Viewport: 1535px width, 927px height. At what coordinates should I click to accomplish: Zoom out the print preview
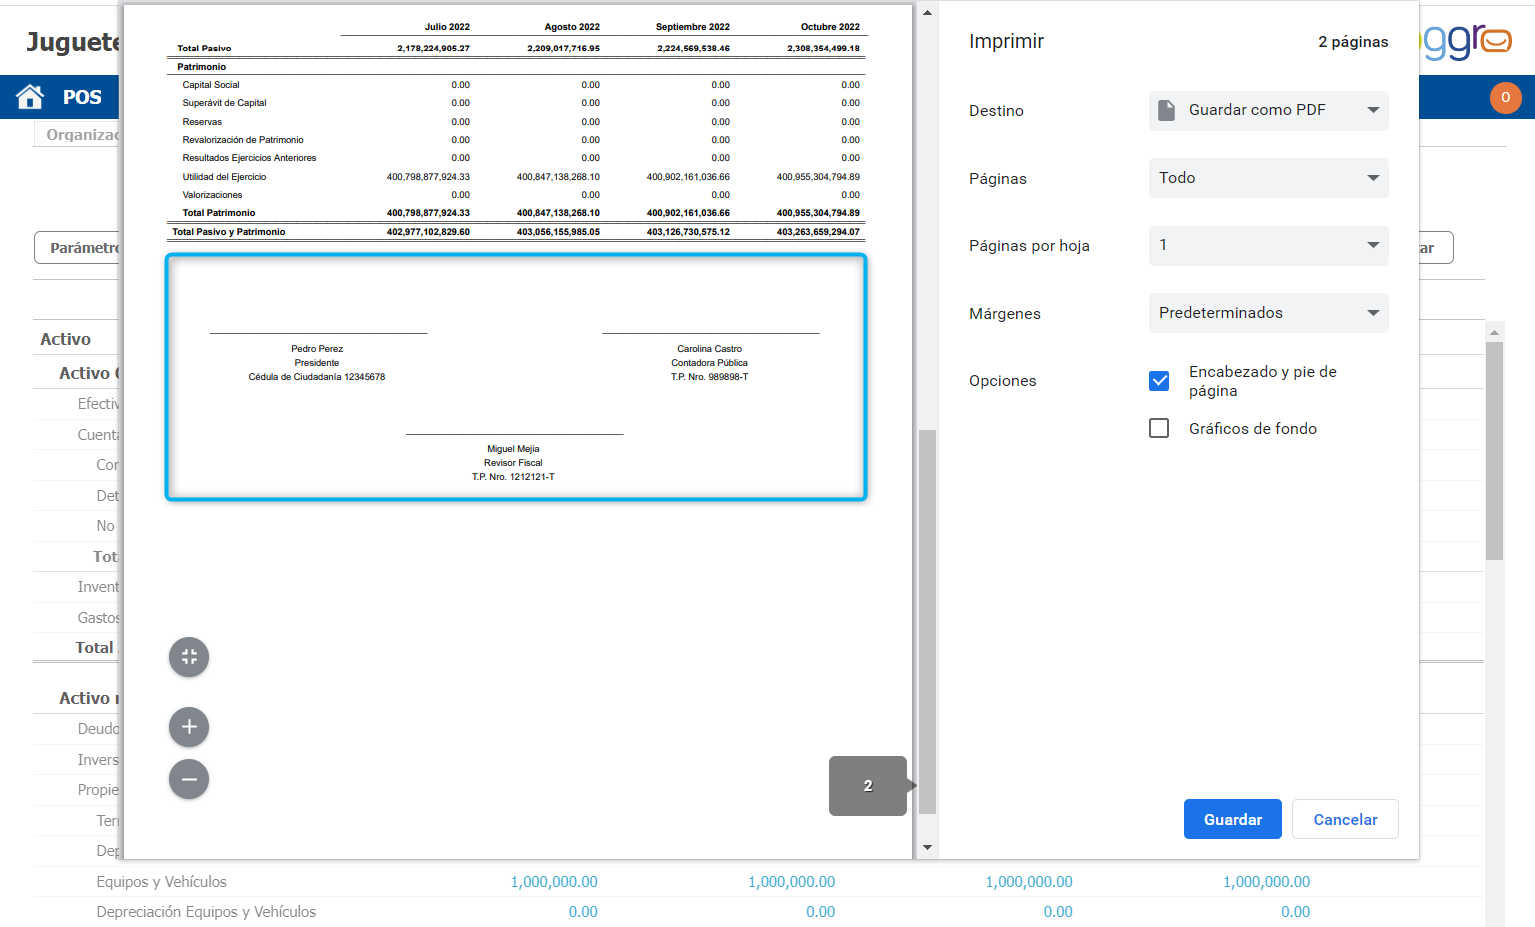click(189, 779)
